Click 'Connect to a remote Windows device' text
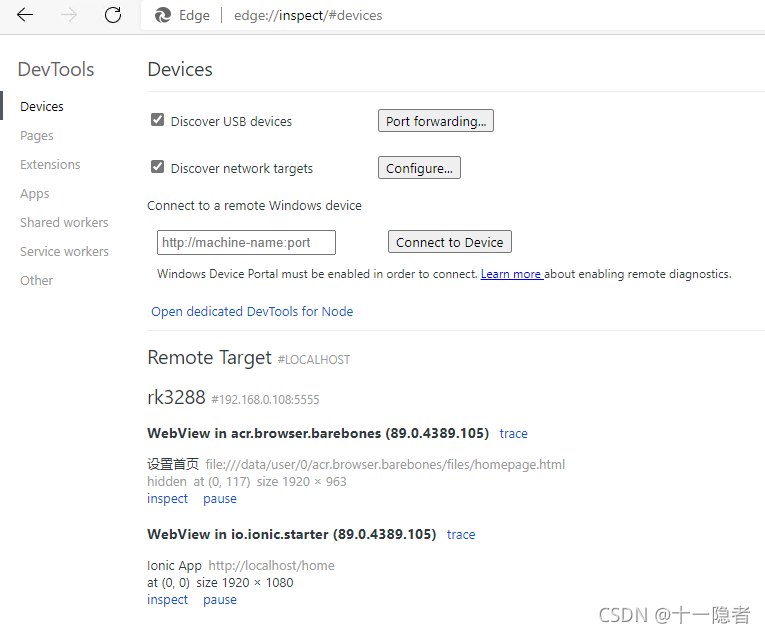 click(254, 205)
